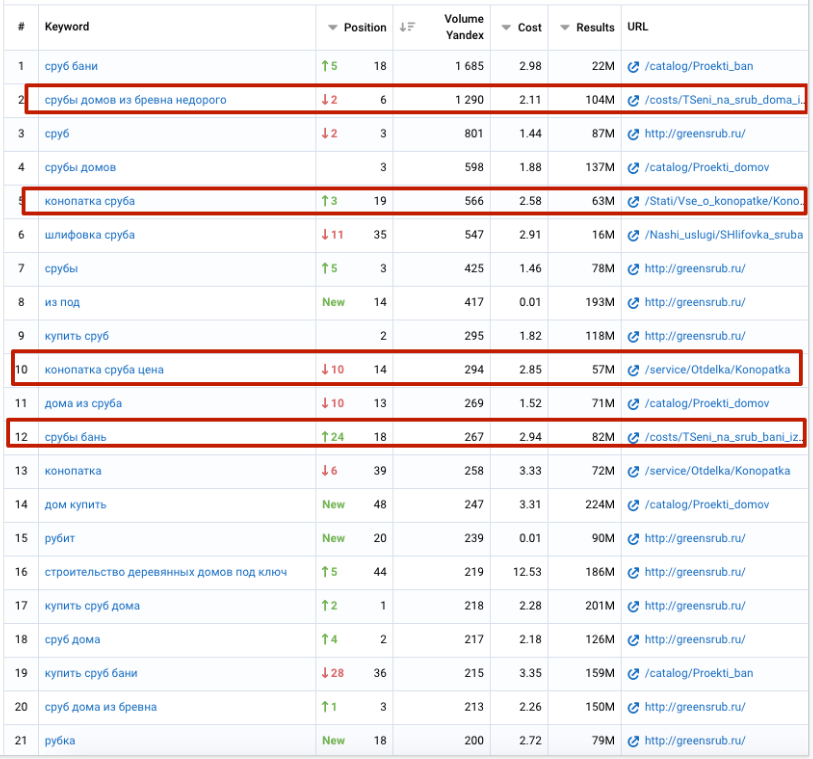The width and height of the screenshot is (813, 759).
Task: Click external link icon in конопатка сруба цена row
Action: [x=633, y=370]
